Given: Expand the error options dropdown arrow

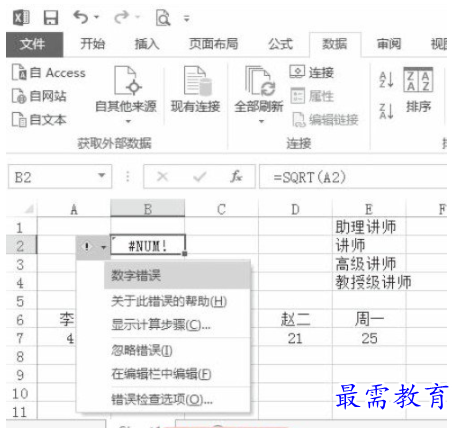Looking at the screenshot, I should pyautogui.click(x=103, y=247).
